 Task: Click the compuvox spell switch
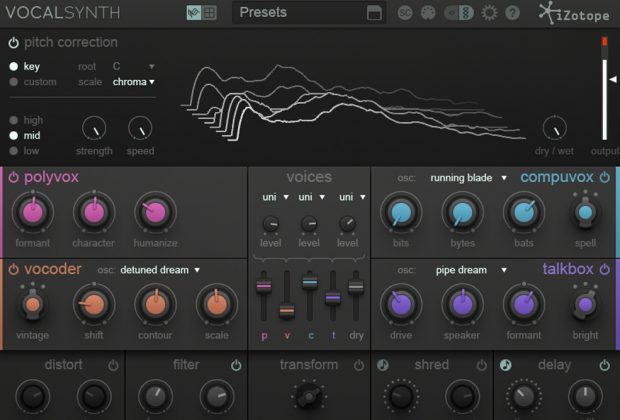click(x=585, y=213)
